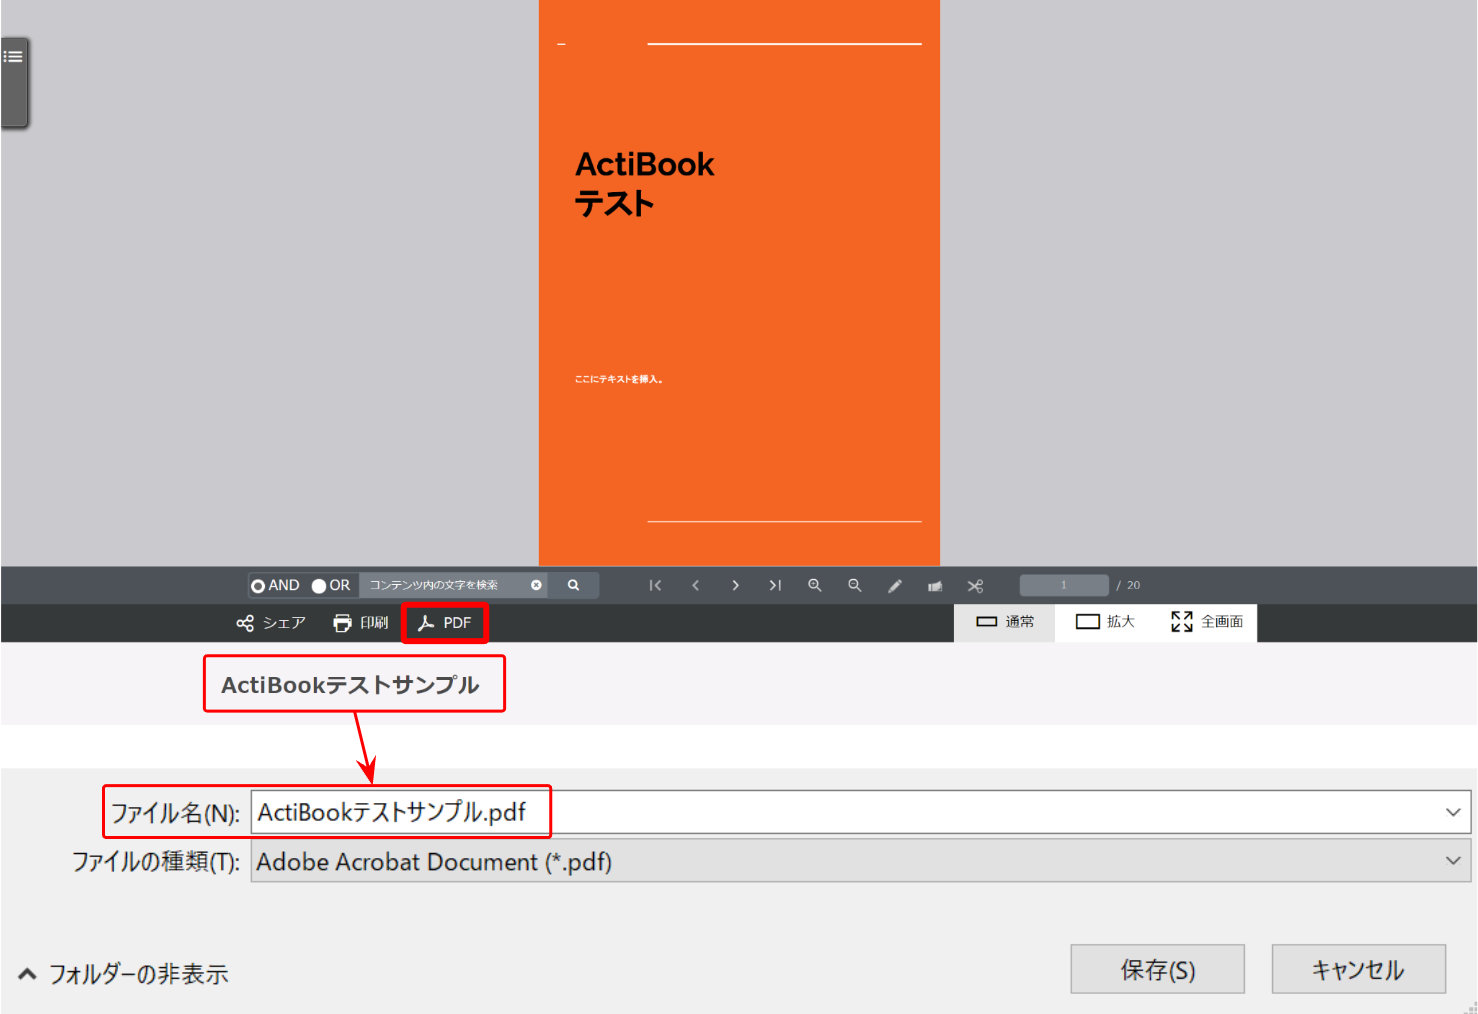Open the file name dropdown

[x=1452, y=812]
